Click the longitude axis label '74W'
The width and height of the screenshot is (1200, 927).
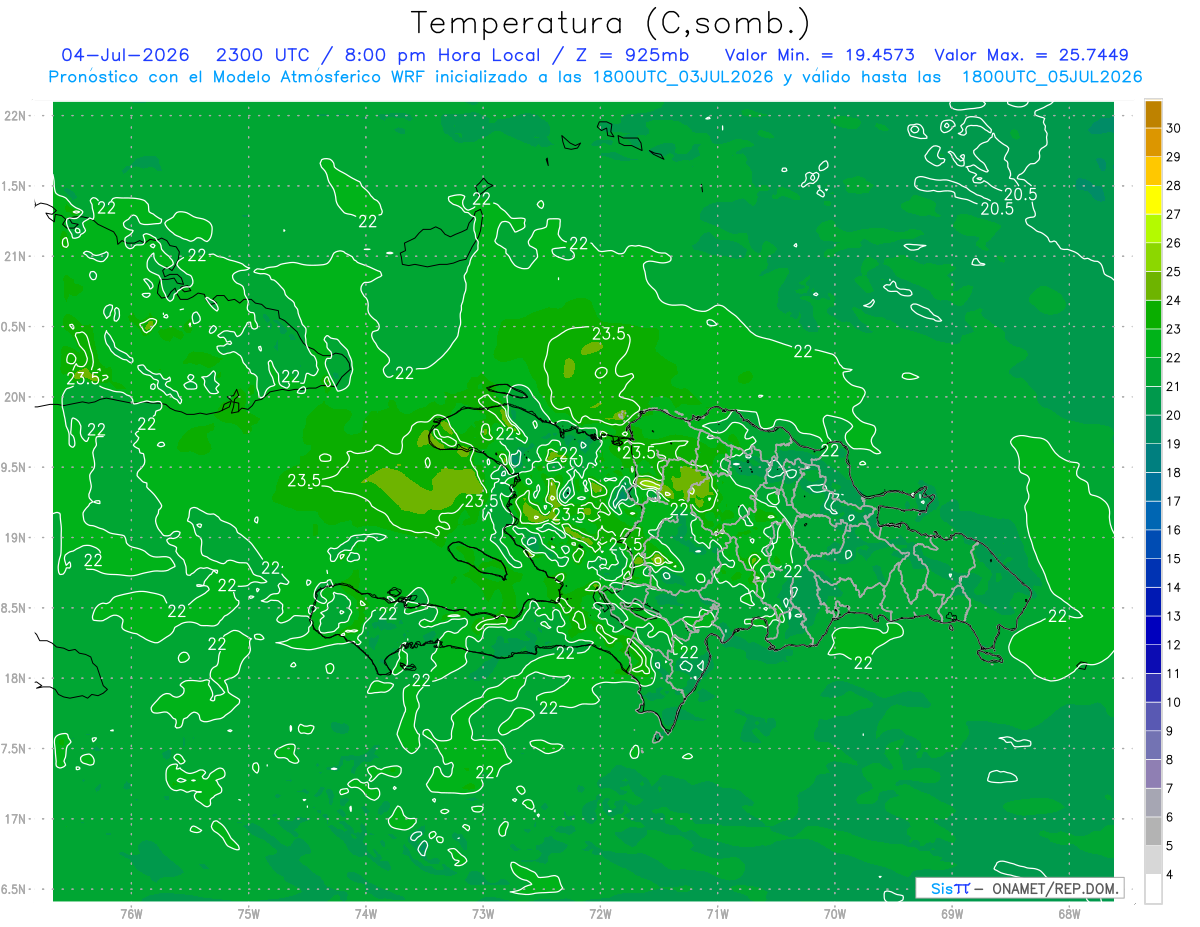pyautogui.click(x=365, y=914)
